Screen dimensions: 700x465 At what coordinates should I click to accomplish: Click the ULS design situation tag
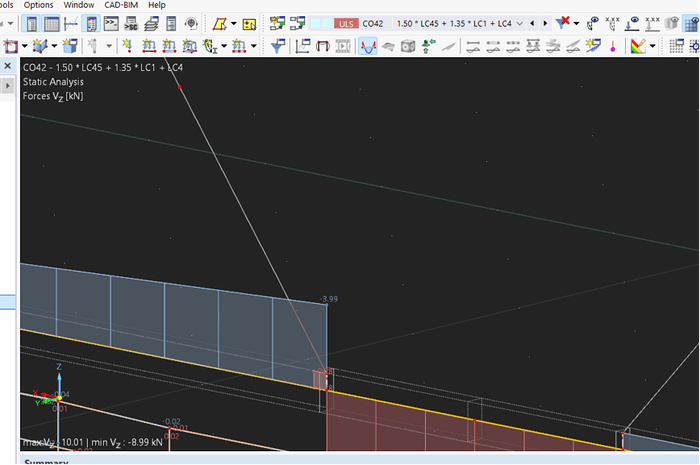point(346,24)
